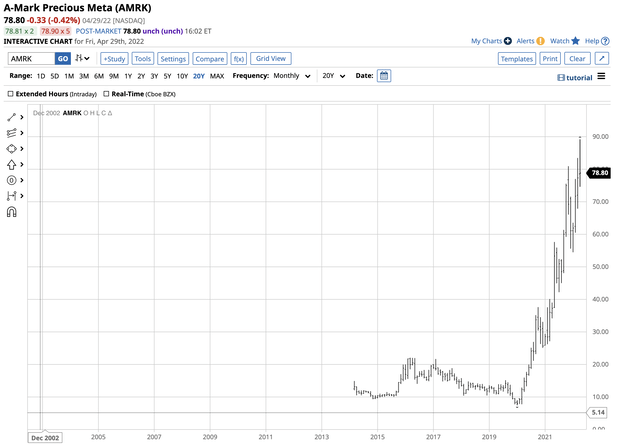
Task: Click the magnet snap tool icon
Action: click(12, 212)
